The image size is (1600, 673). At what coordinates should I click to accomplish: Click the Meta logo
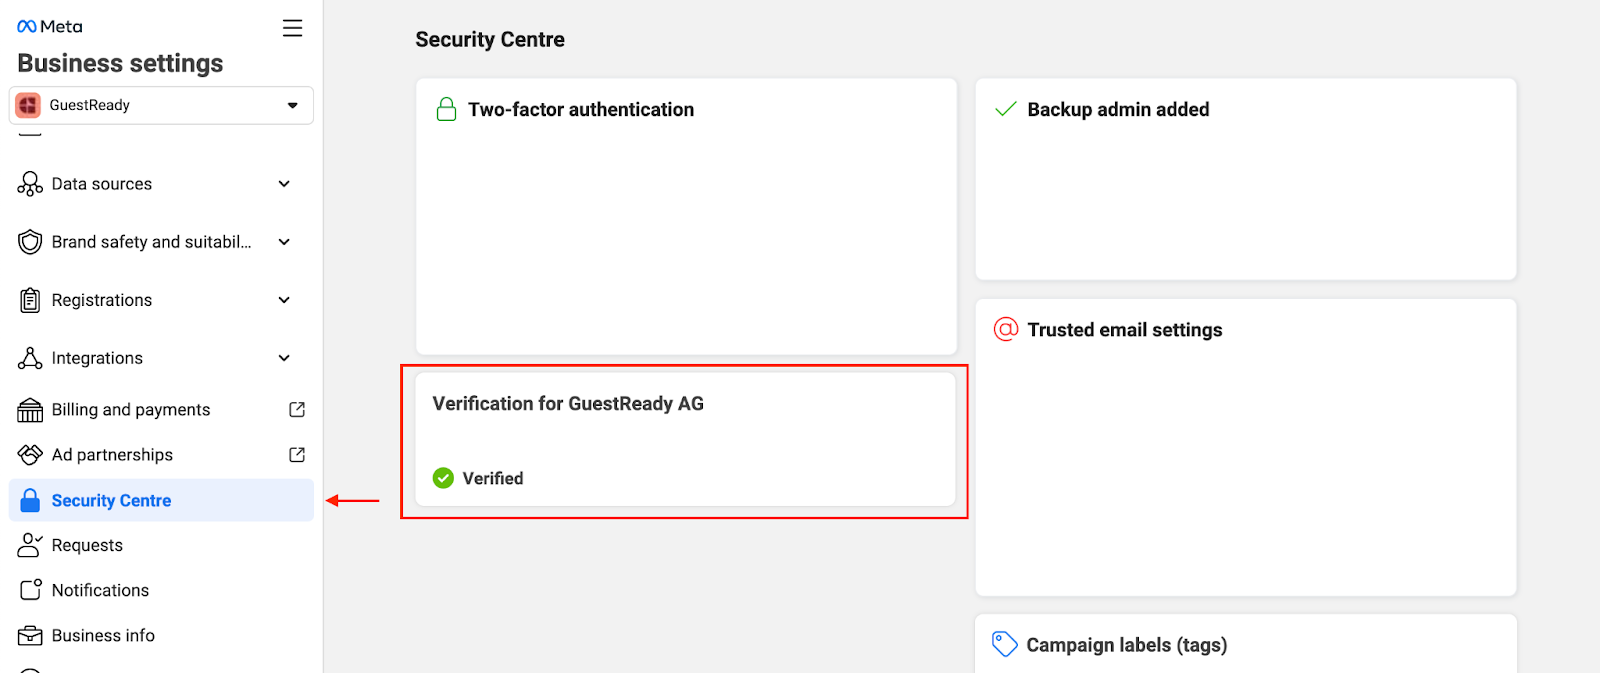(x=50, y=27)
